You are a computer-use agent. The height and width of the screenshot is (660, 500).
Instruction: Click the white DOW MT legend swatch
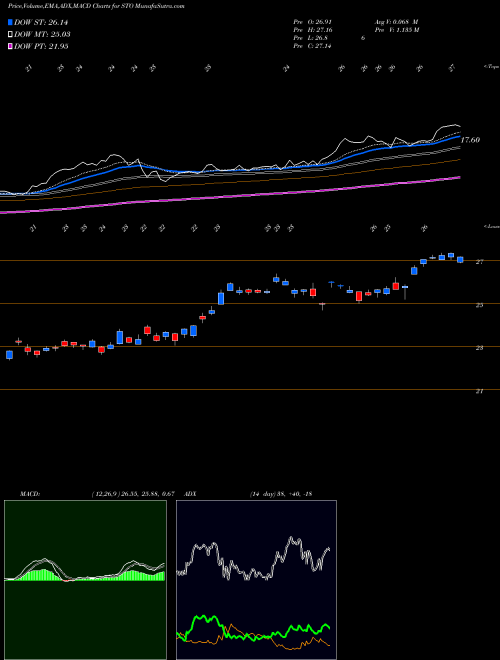[10, 35]
